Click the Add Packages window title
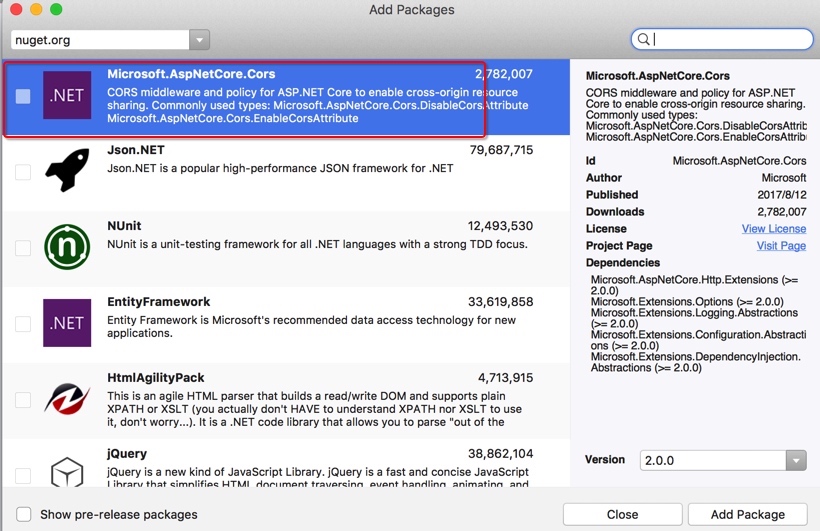 click(x=412, y=9)
